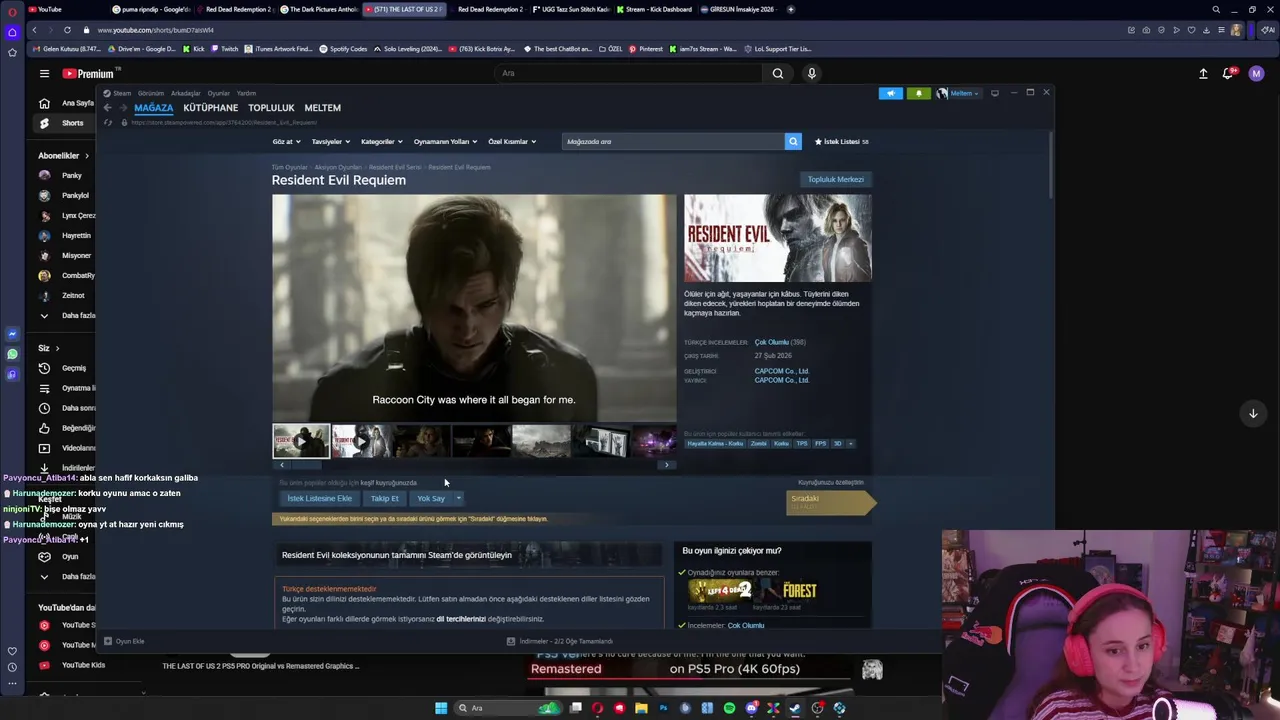This screenshot has width=1280, height=720.
Task: Select MELTEM profile tab in Steam
Action: pos(322,108)
